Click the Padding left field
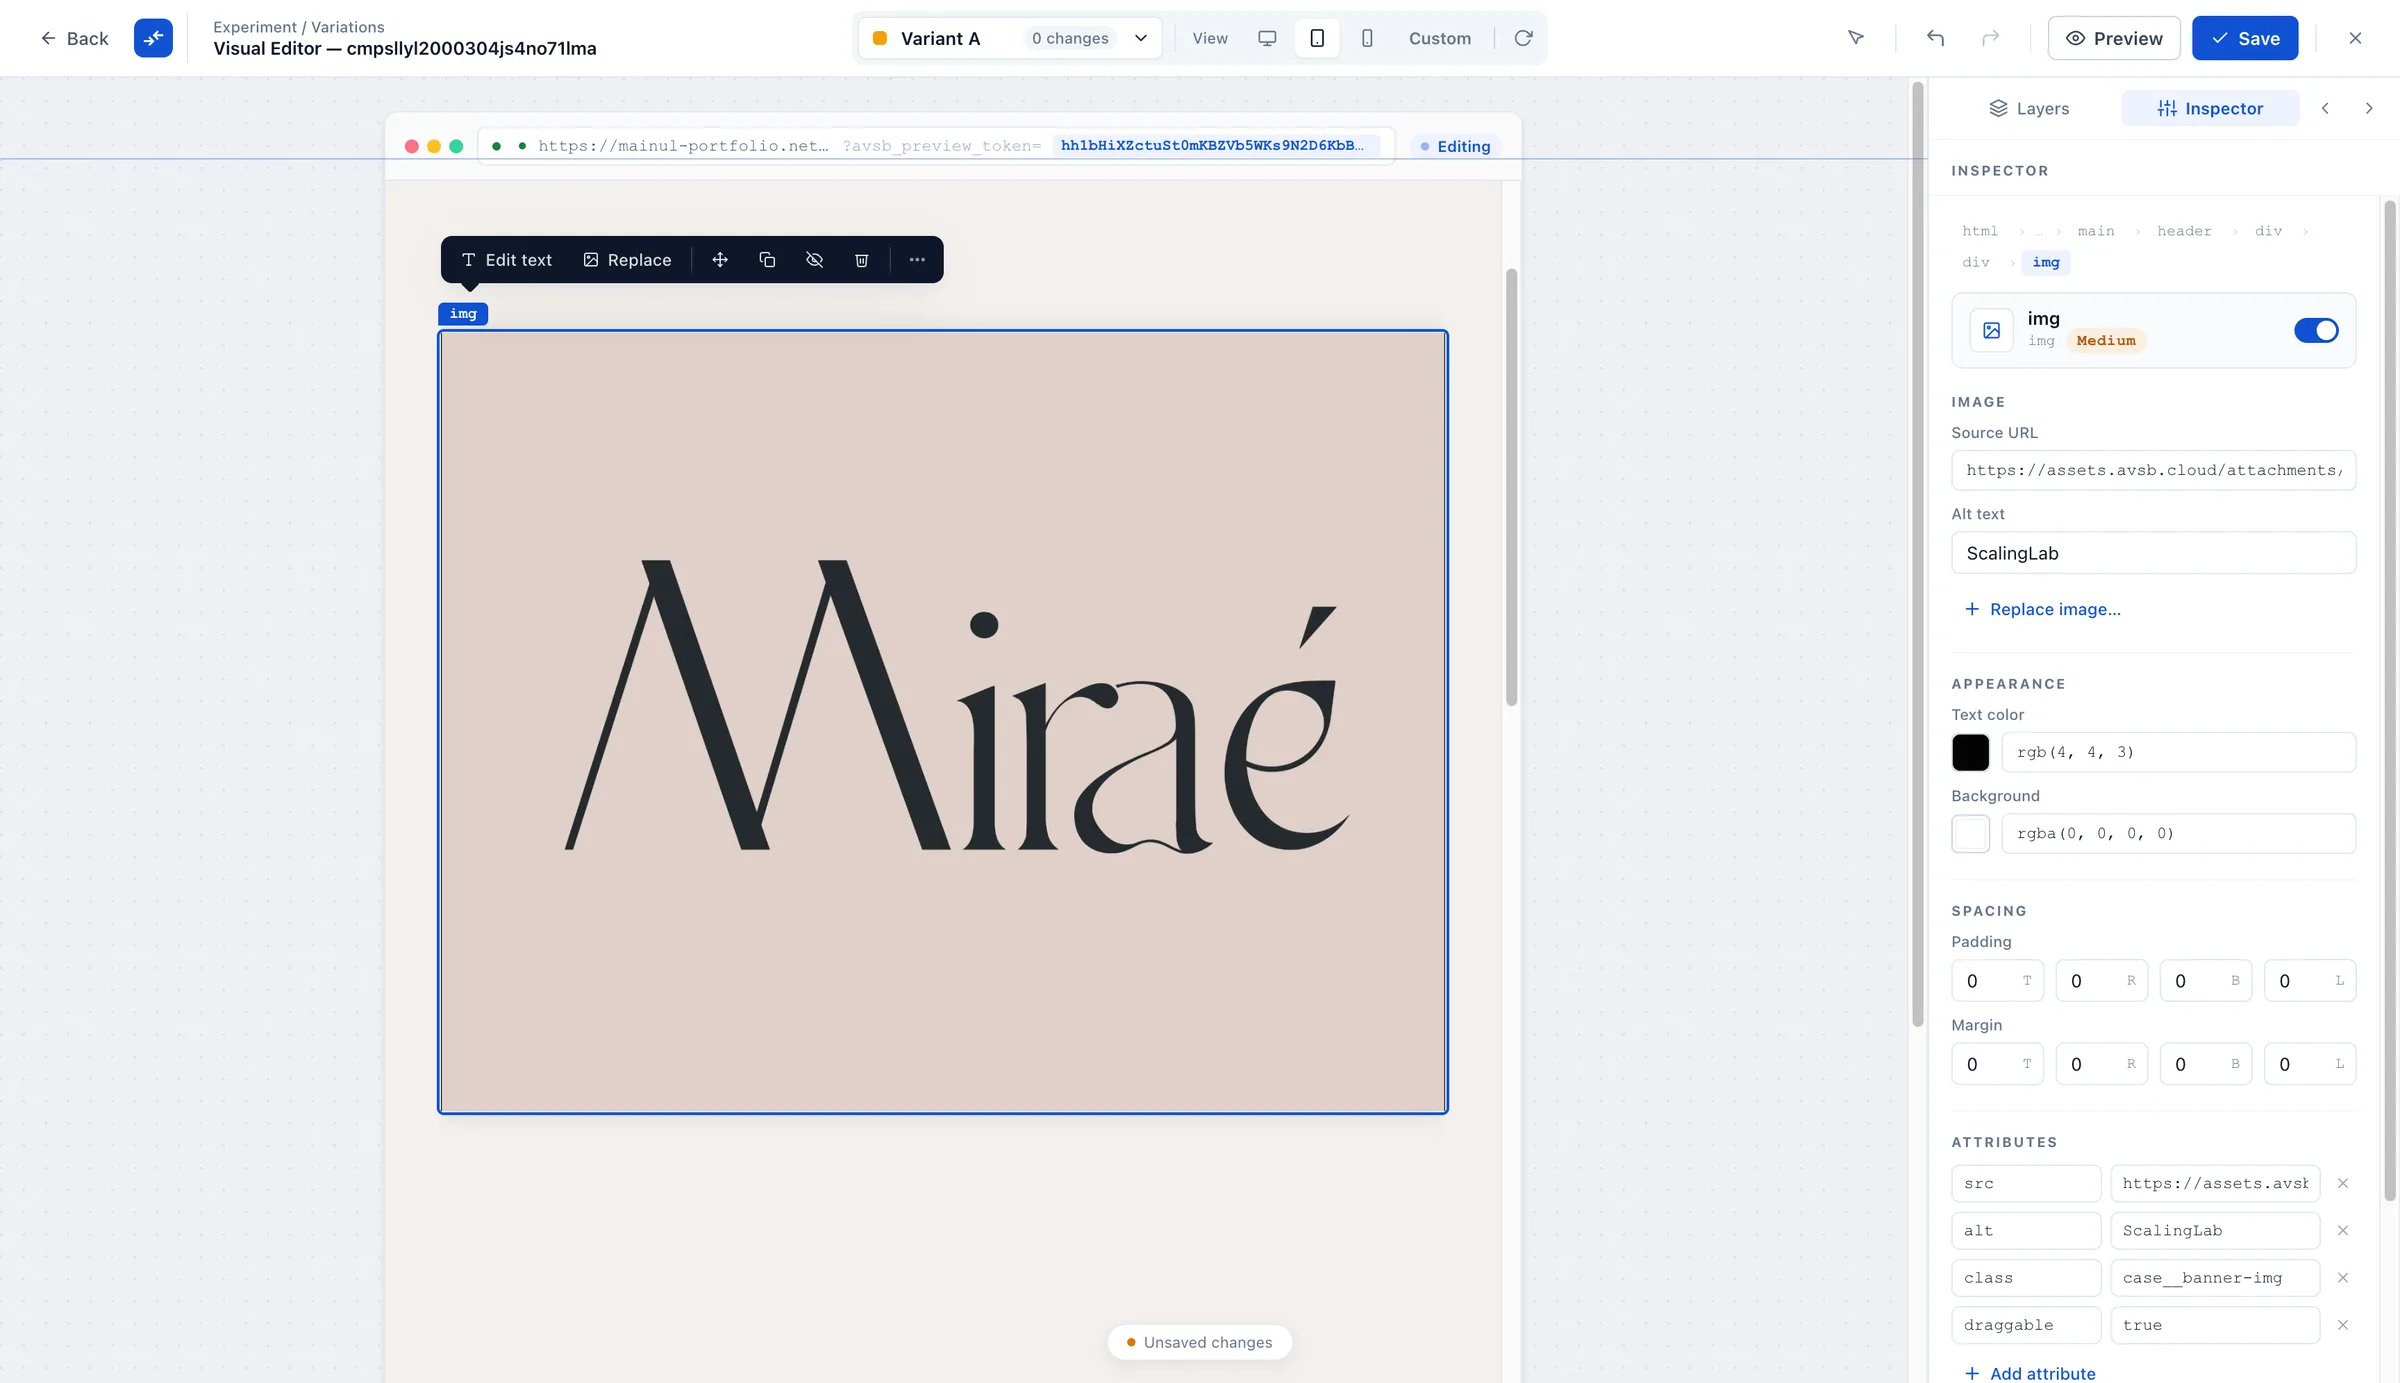 pyautogui.click(x=2310, y=981)
